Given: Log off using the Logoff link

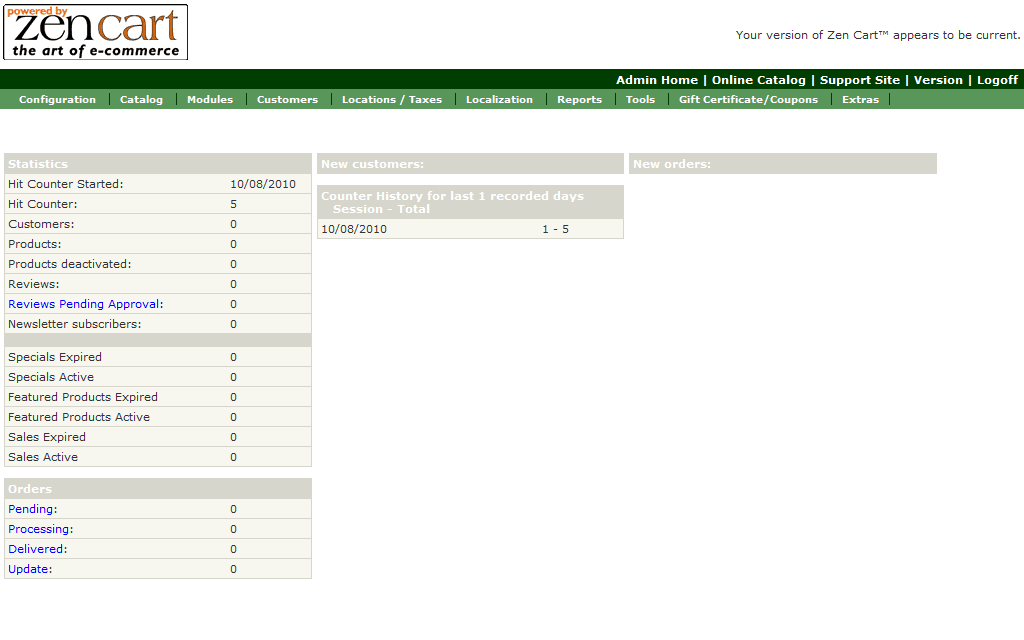Looking at the screenshot, I should click(x=997, y=80).
